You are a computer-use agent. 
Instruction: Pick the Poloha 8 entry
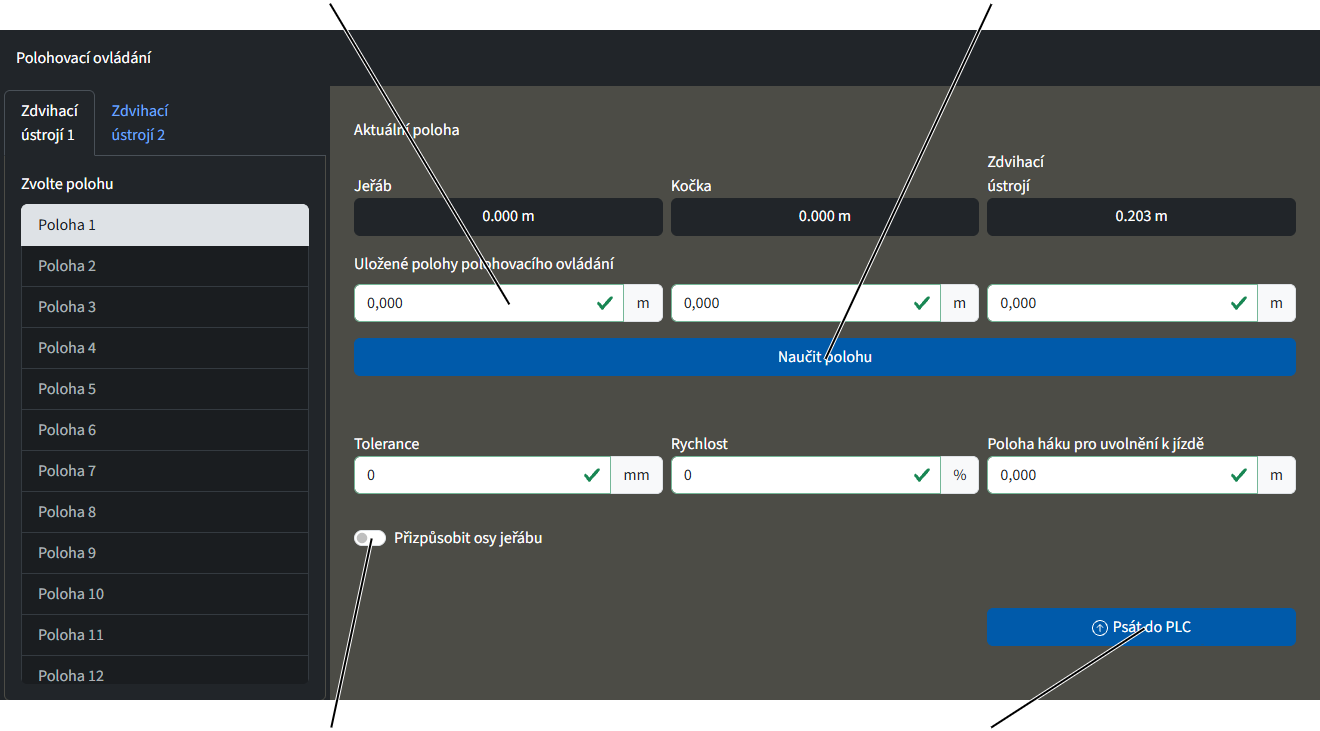(x=165, y=512)
